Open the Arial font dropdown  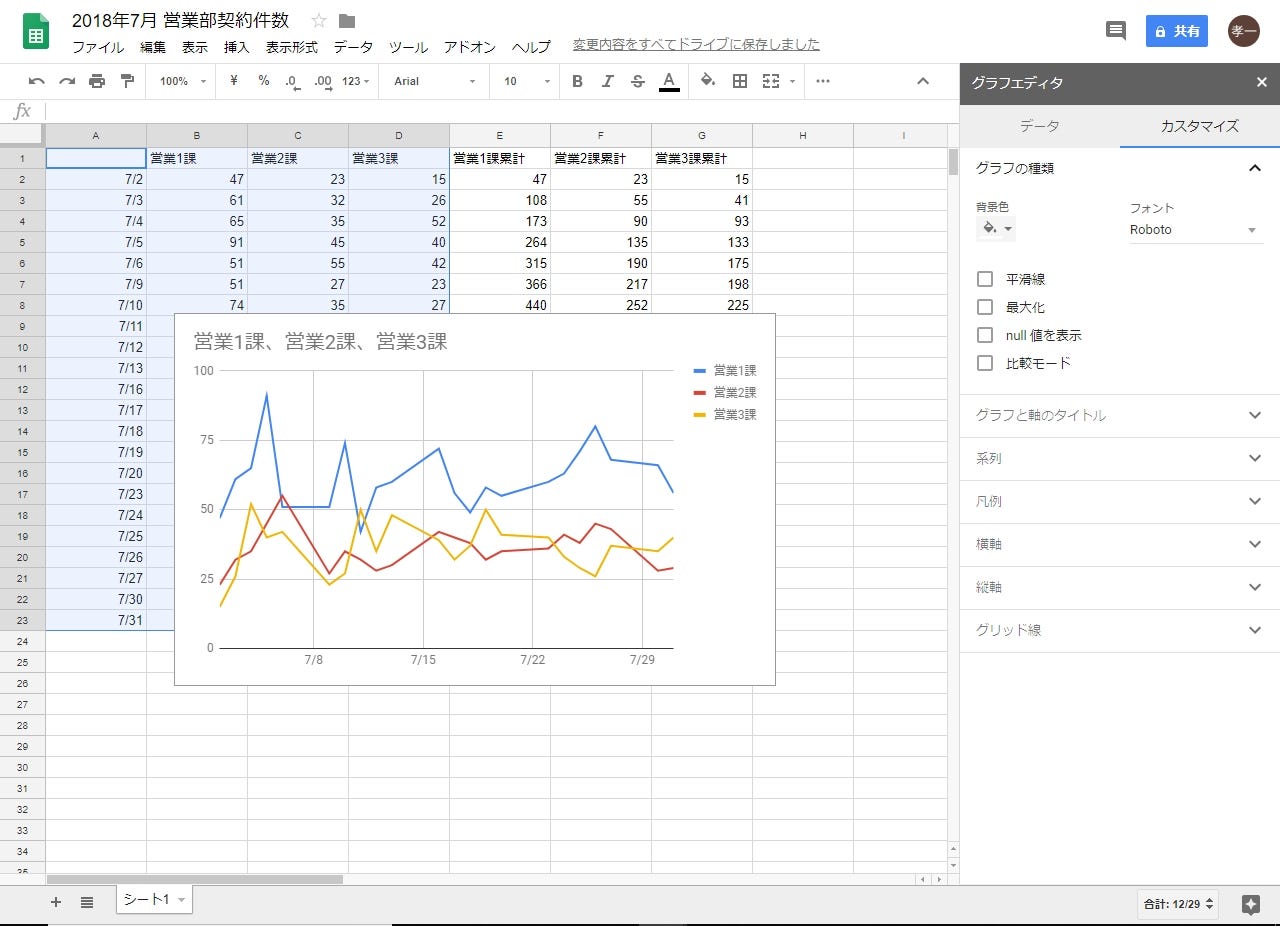(x=435, y=81)
